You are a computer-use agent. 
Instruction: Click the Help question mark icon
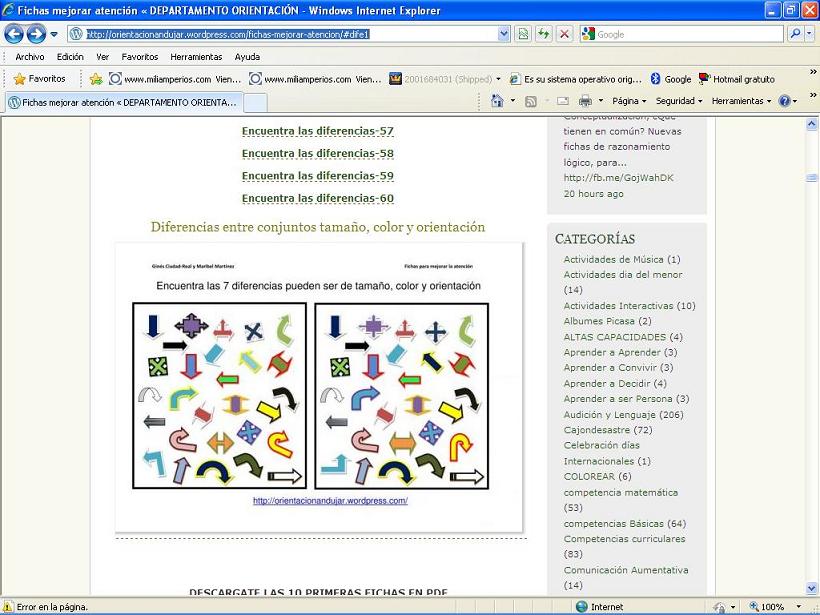coord(784,101)
